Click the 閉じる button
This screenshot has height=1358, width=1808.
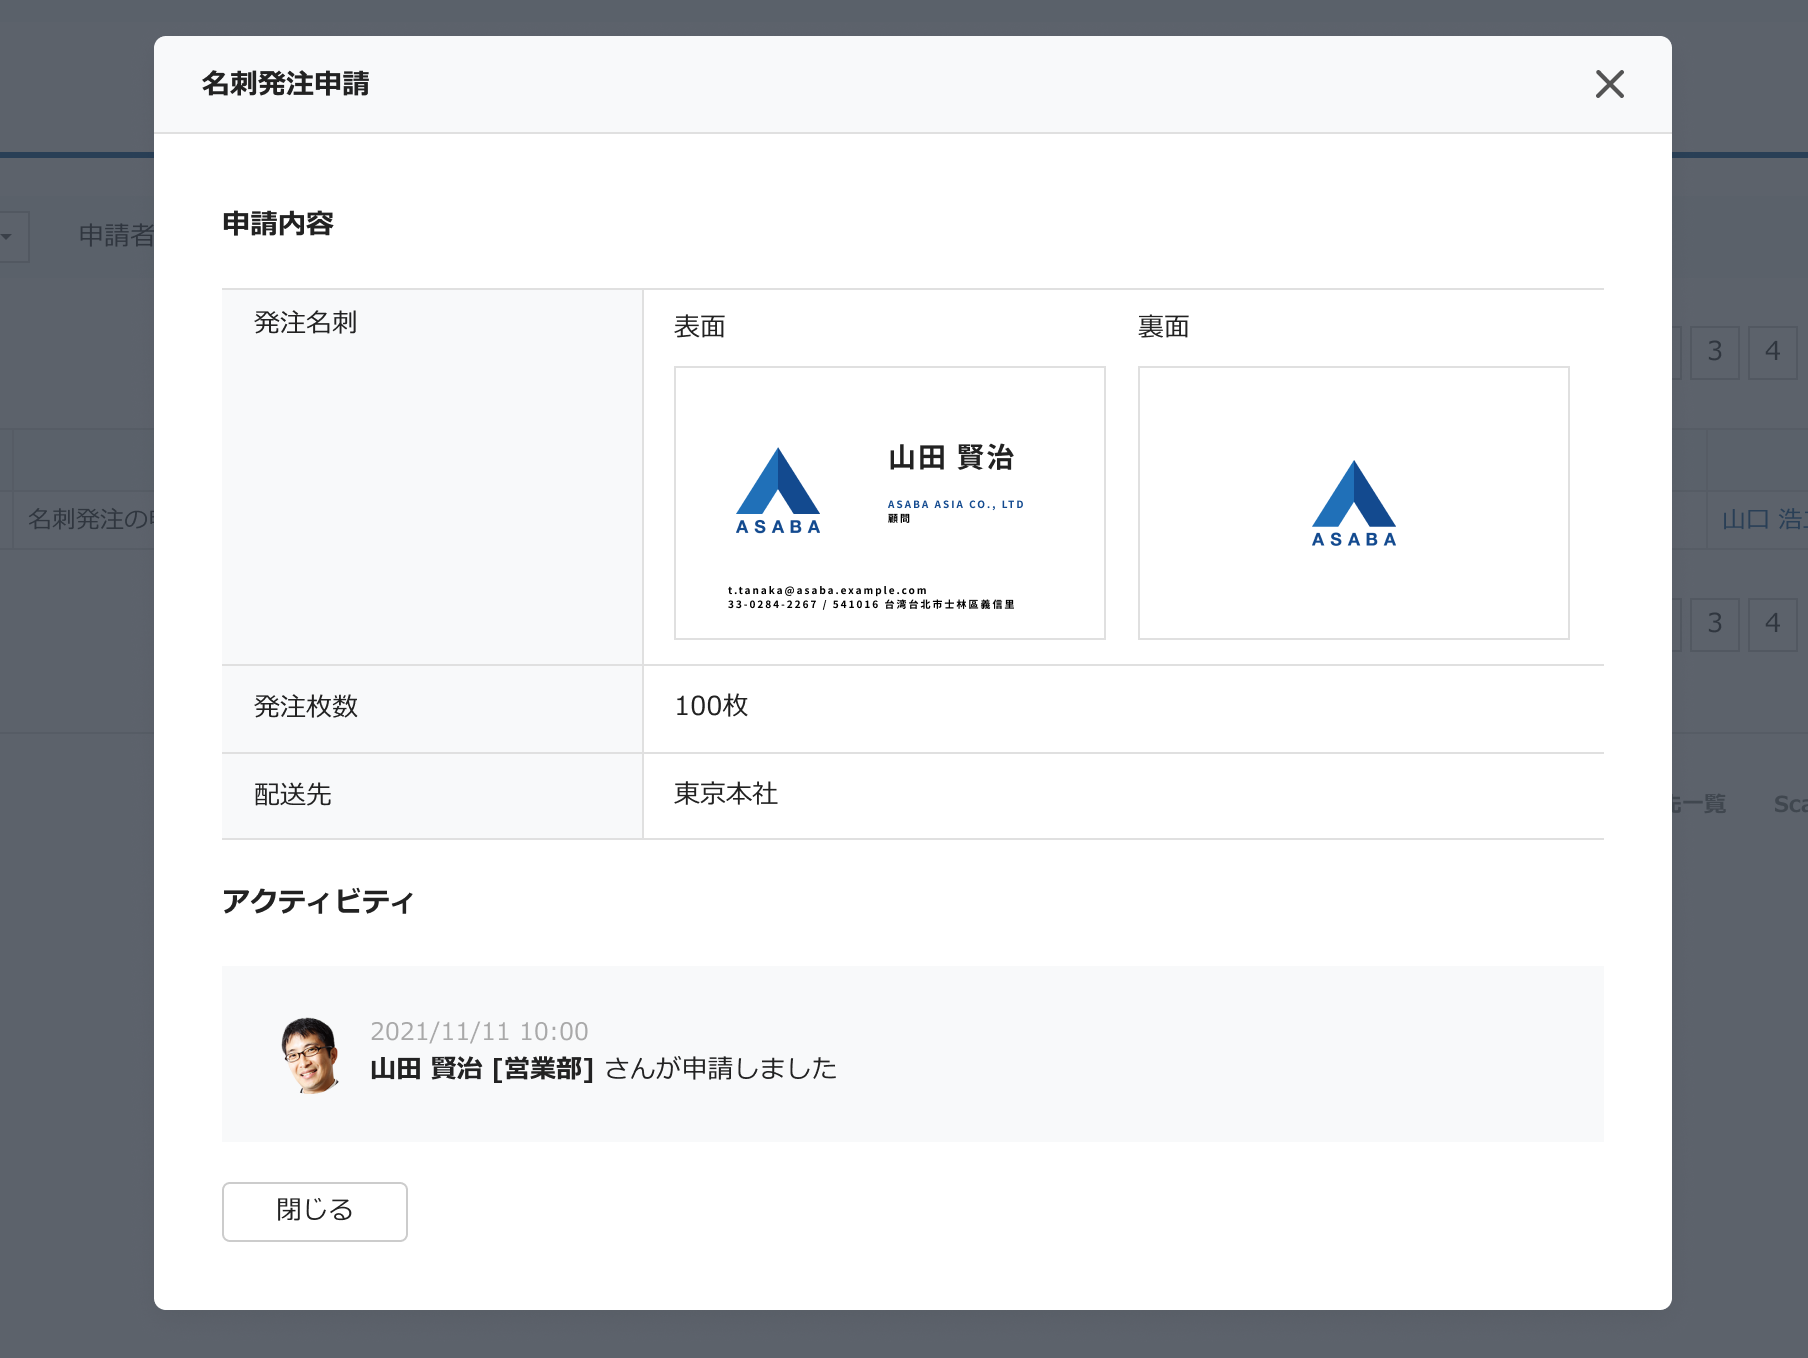[314, 1211]
